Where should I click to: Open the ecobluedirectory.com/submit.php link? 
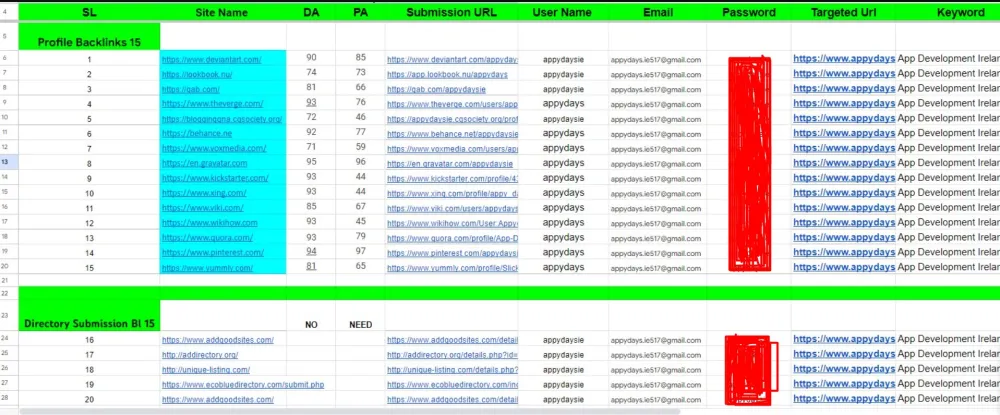coord(243,385)
